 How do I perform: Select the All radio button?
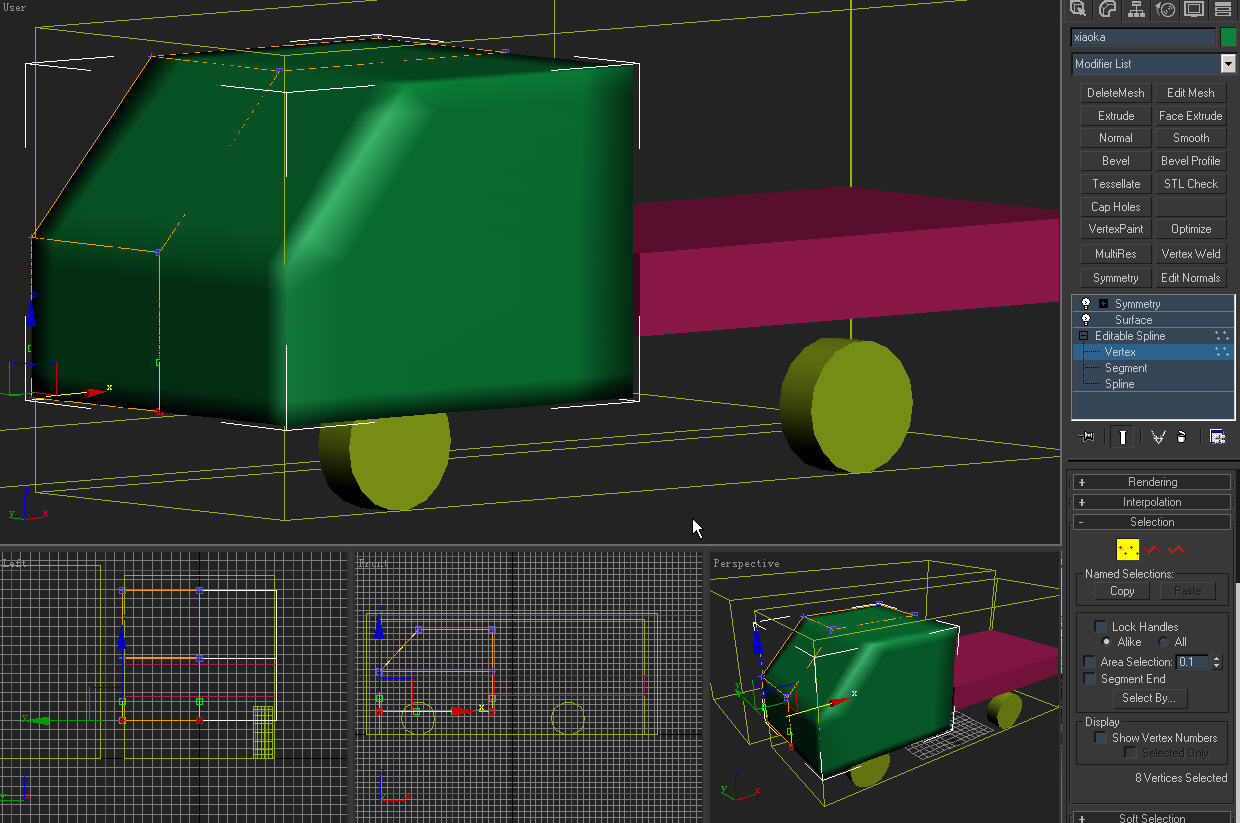(x=1164, y=642)
